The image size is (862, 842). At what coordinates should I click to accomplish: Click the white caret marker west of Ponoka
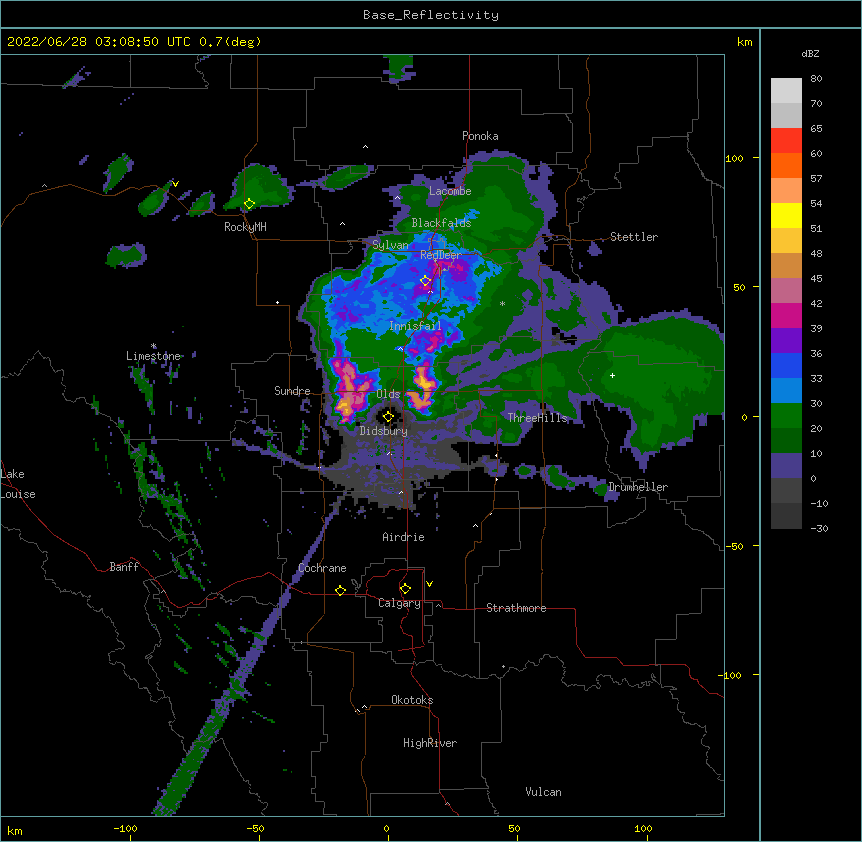point(365,147)
